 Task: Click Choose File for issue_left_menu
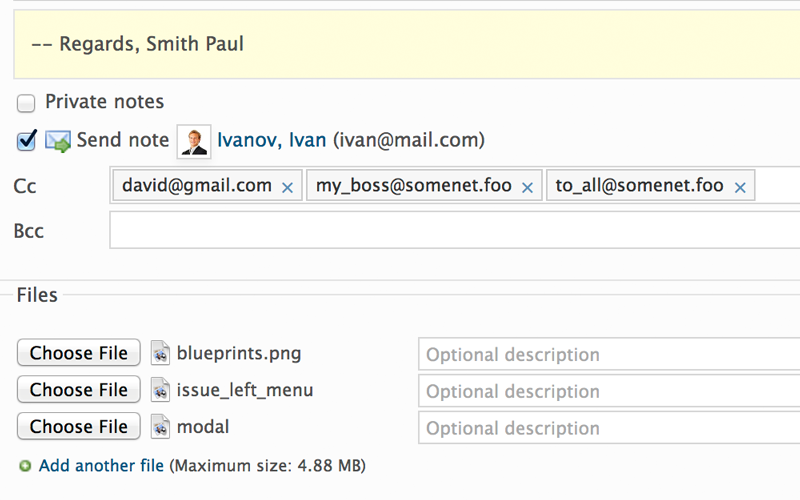pyautogui.click(x=79, y=390)
